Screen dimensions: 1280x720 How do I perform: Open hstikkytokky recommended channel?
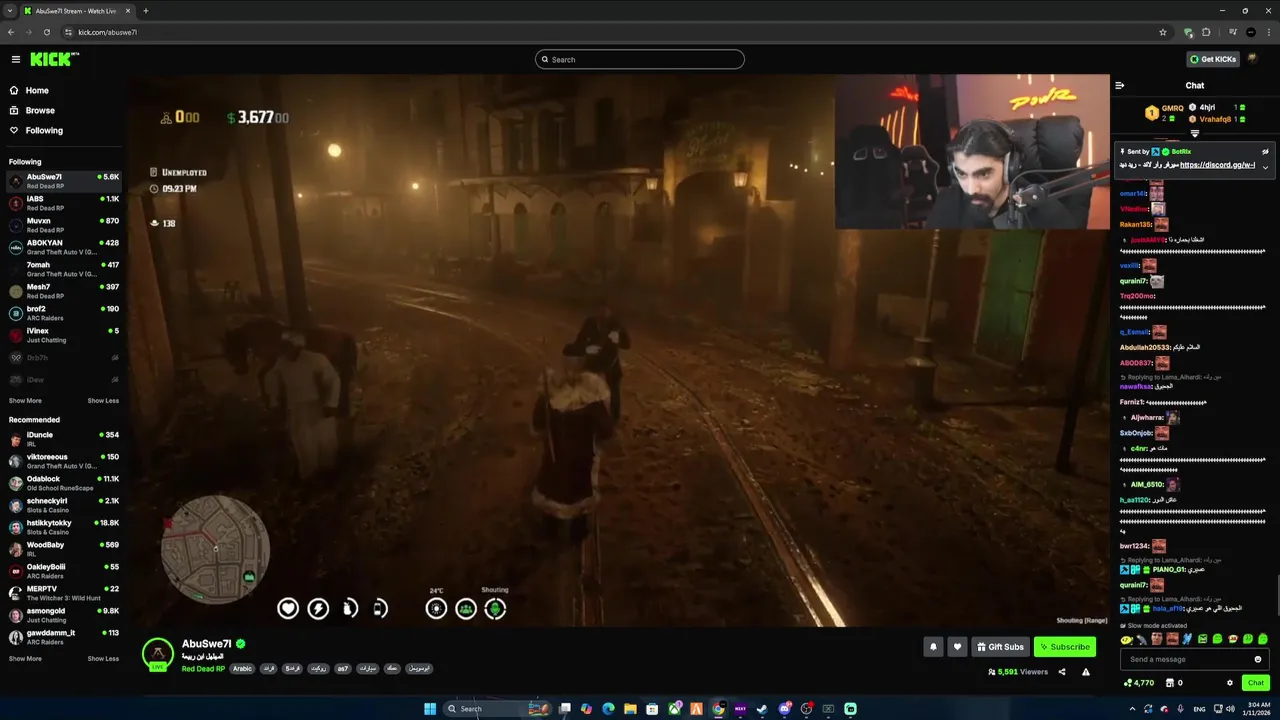(64, 527)
